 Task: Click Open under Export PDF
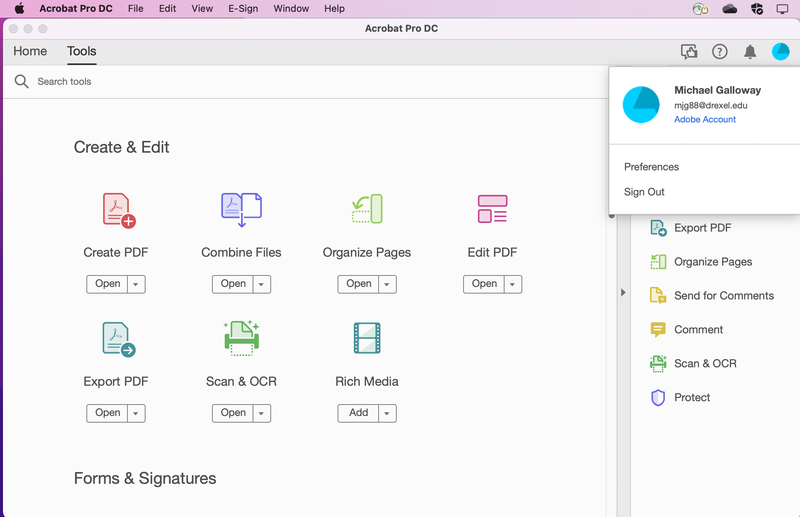[x=107, y=413]
